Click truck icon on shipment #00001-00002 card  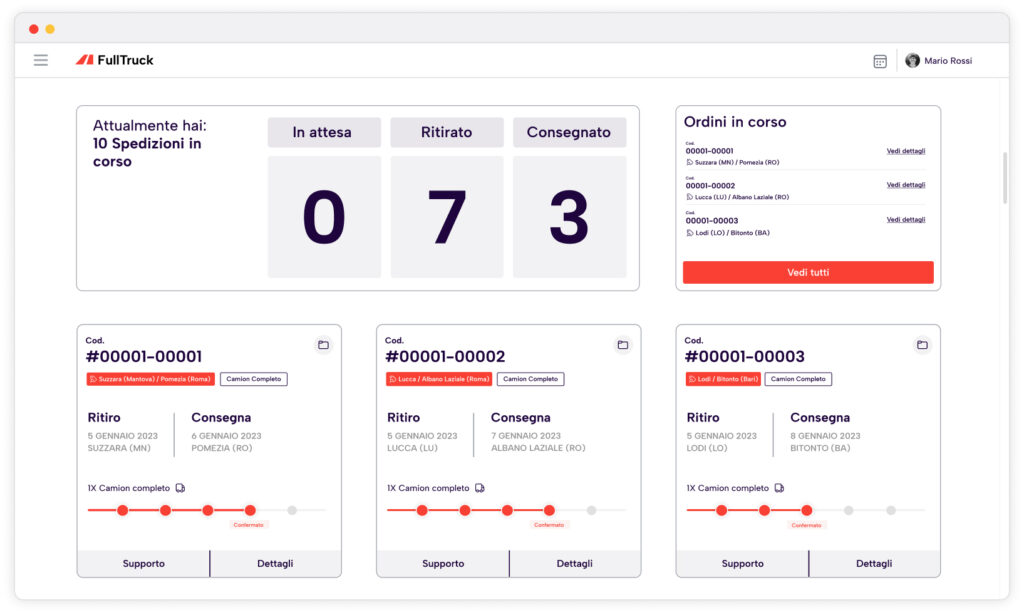[x=480, y=488]
